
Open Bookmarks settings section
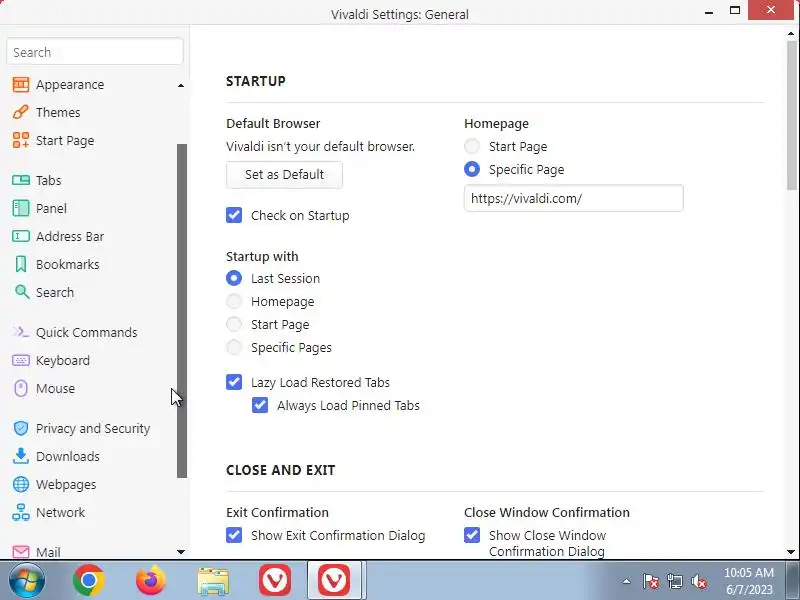tap(67, 264)
